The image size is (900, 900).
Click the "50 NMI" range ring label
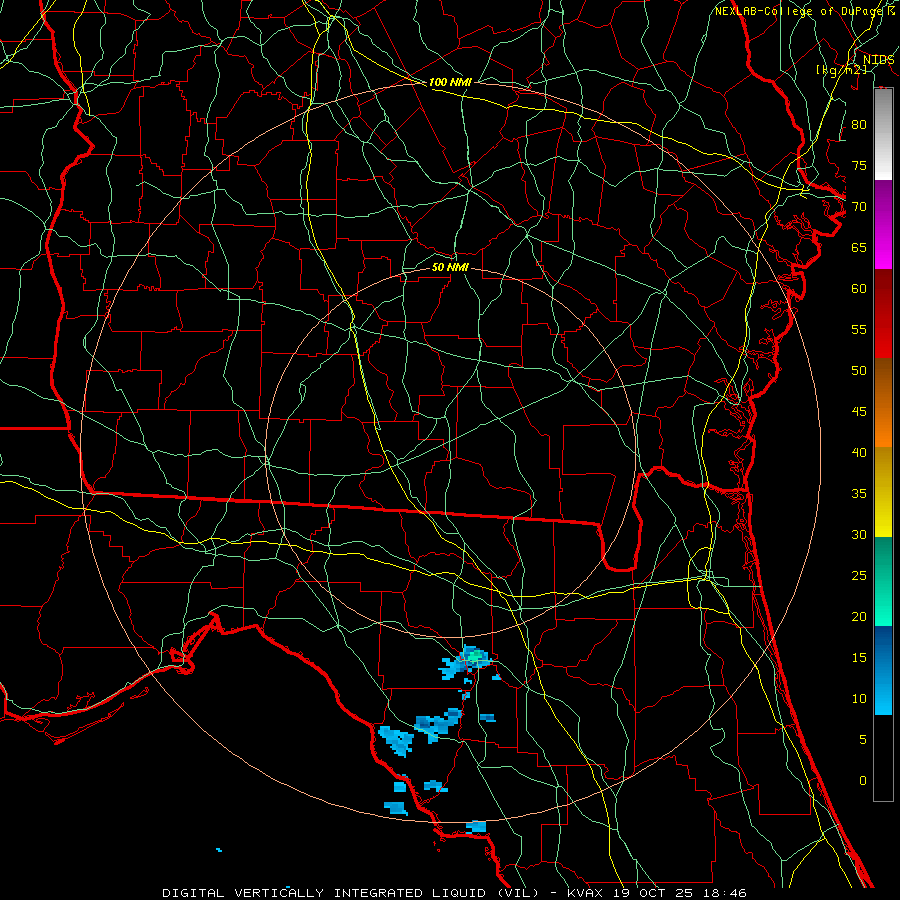pyautogui.click(x=450, y=267)
